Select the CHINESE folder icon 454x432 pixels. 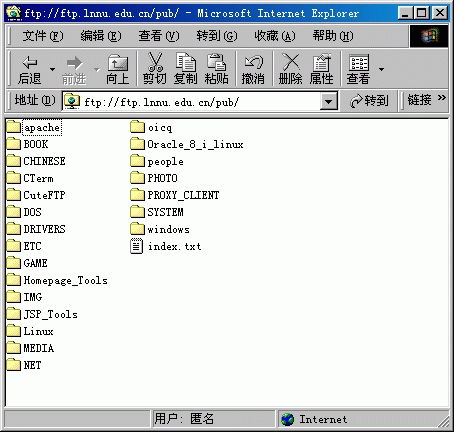(14, 161)
